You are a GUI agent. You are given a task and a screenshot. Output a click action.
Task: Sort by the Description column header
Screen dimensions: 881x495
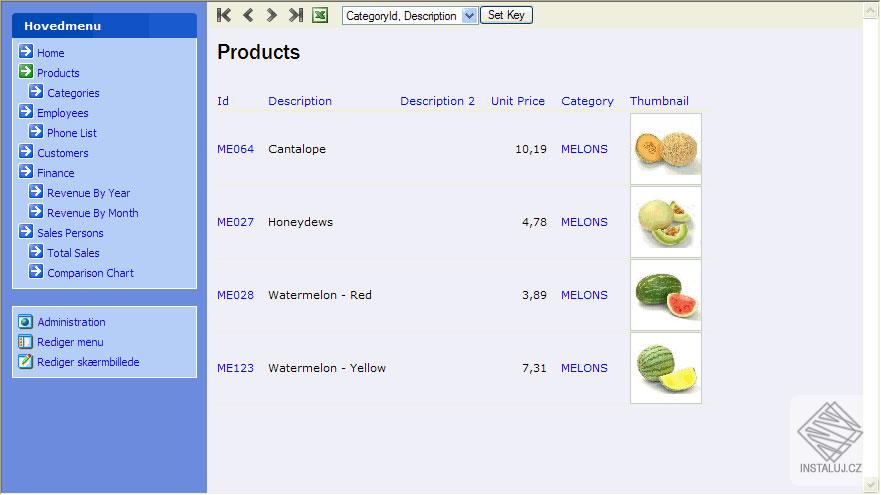(300, 101)
